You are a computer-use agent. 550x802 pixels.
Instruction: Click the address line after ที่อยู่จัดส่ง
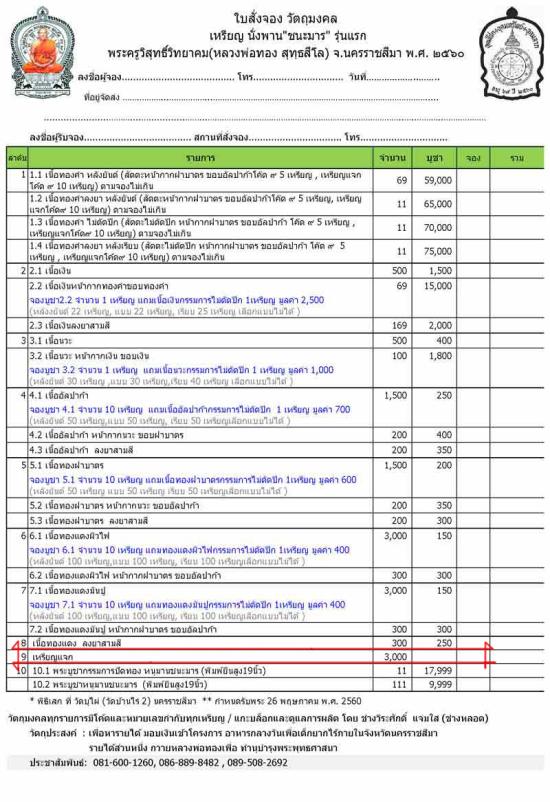(280, 98)
